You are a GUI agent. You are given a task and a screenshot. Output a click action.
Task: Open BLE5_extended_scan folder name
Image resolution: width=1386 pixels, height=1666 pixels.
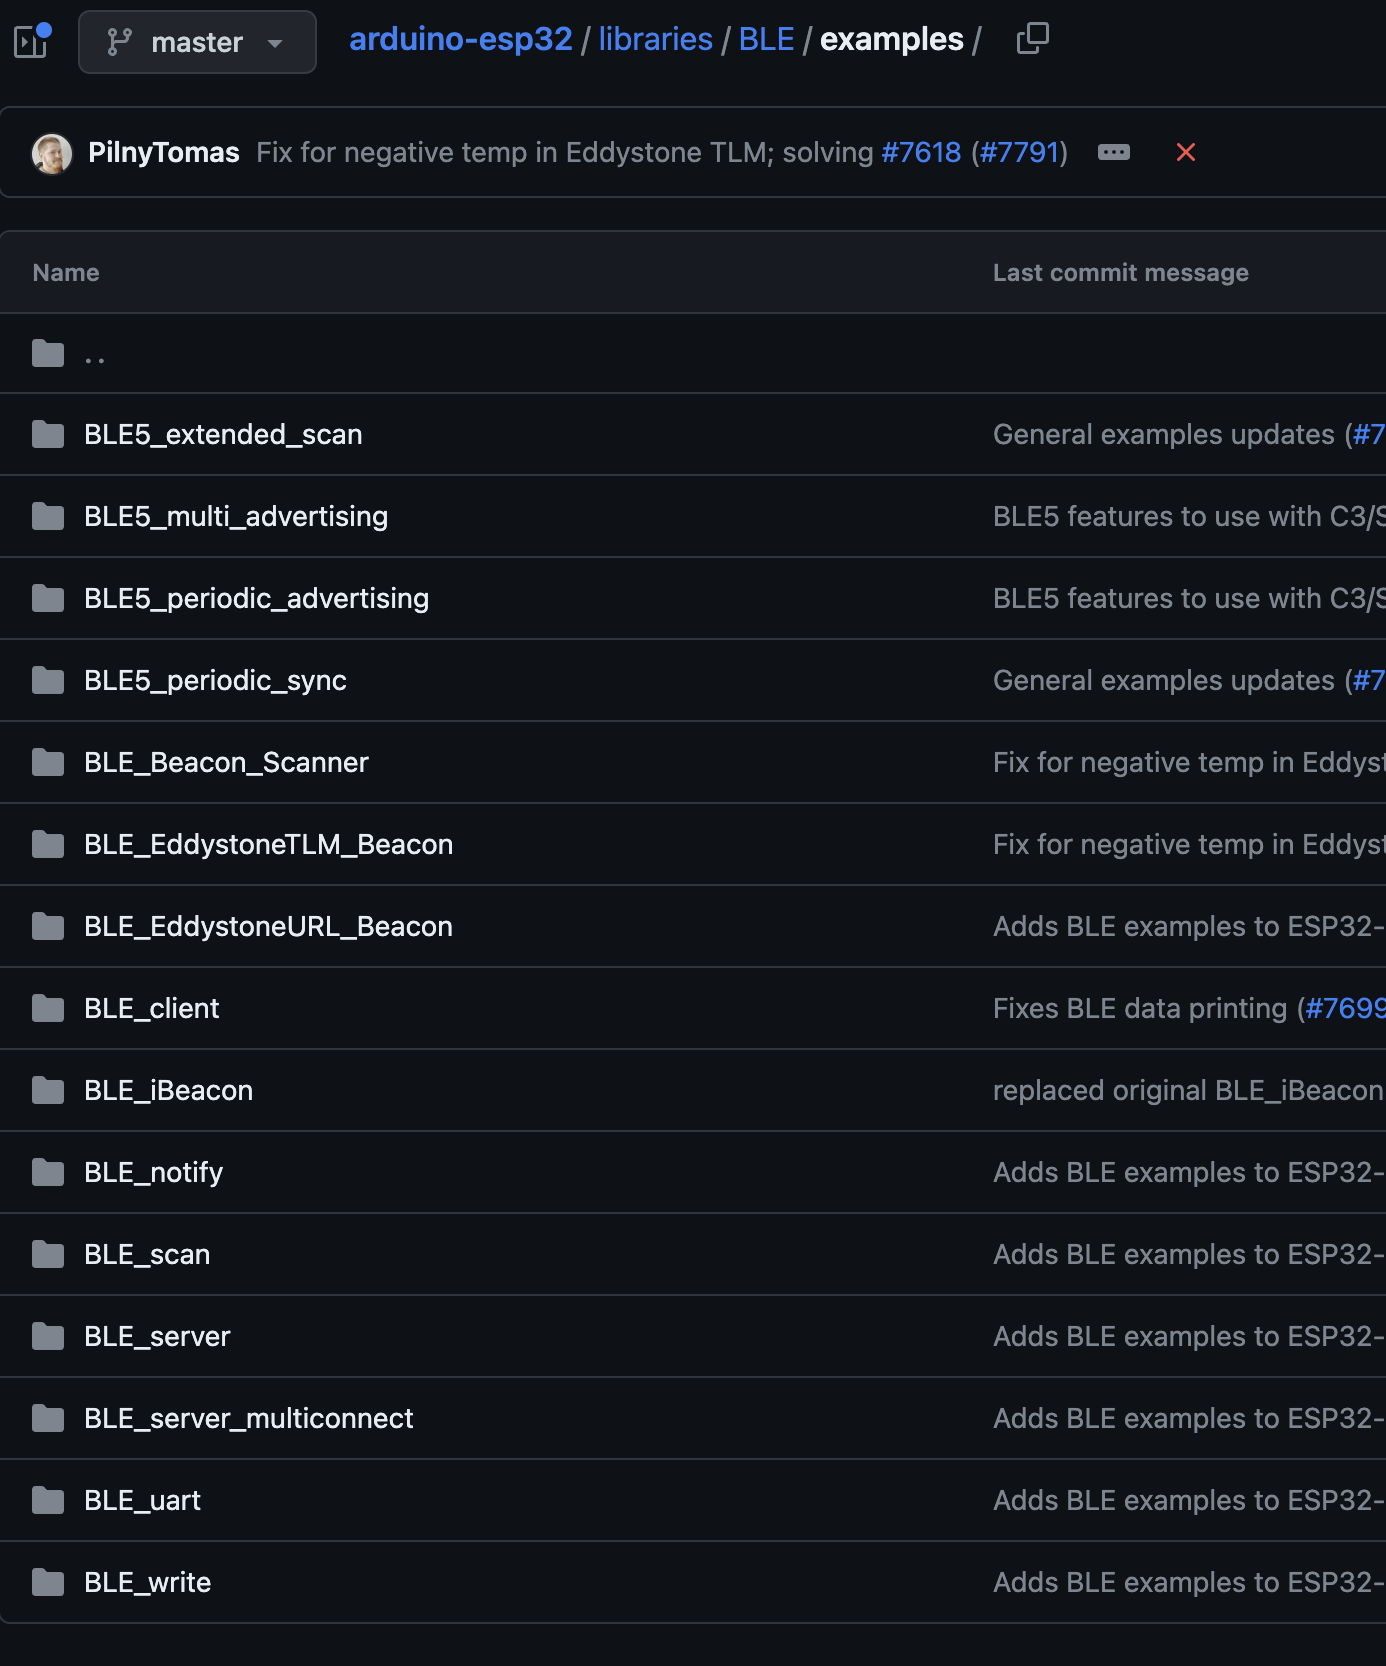(x=223, y=434)
